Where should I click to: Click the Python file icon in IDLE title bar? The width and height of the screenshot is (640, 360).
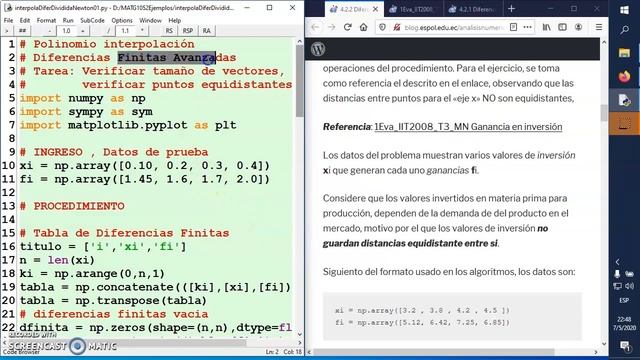[x=7, y=7]
